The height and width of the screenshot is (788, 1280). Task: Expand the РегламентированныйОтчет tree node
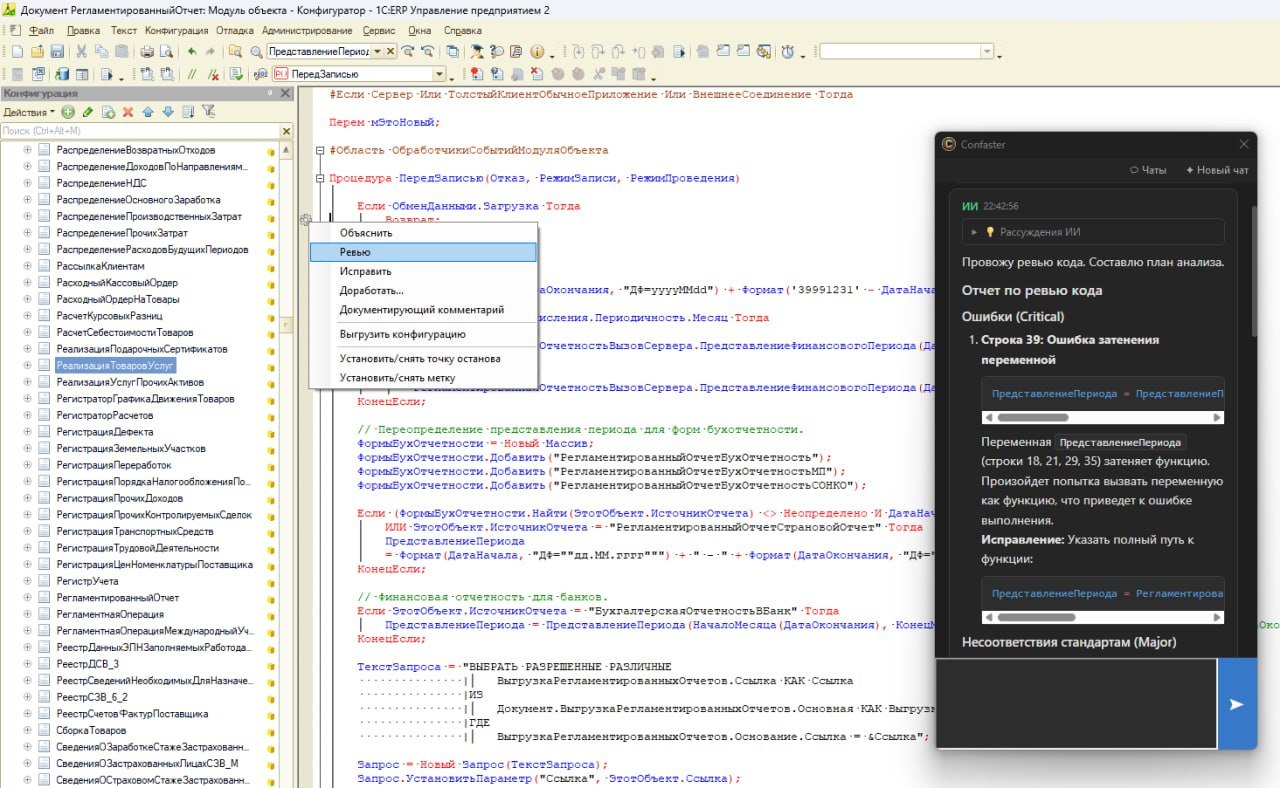point(28,598)
